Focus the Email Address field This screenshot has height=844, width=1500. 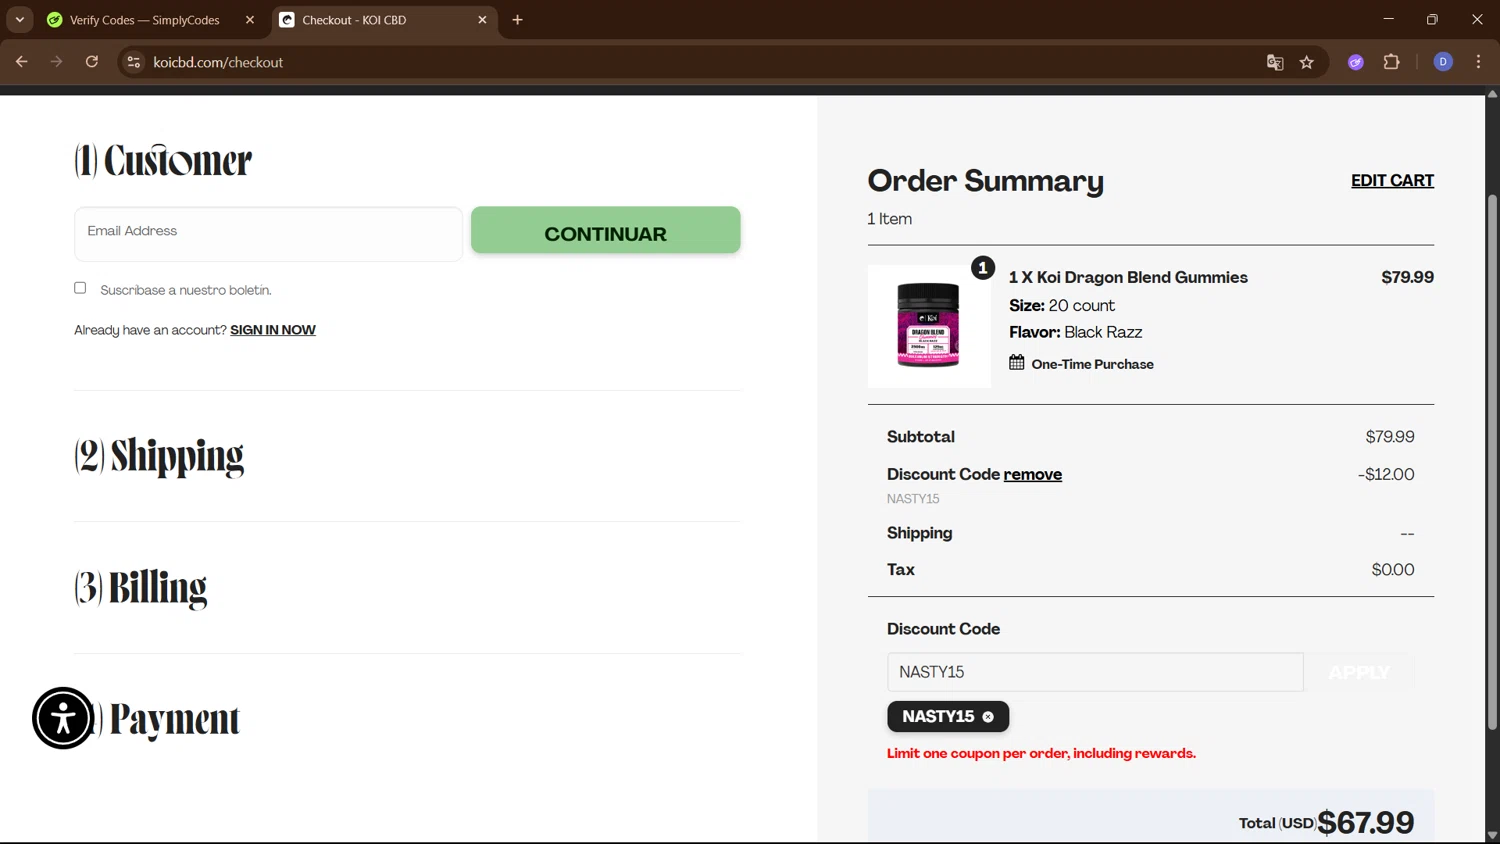click(x=268, y=234)
